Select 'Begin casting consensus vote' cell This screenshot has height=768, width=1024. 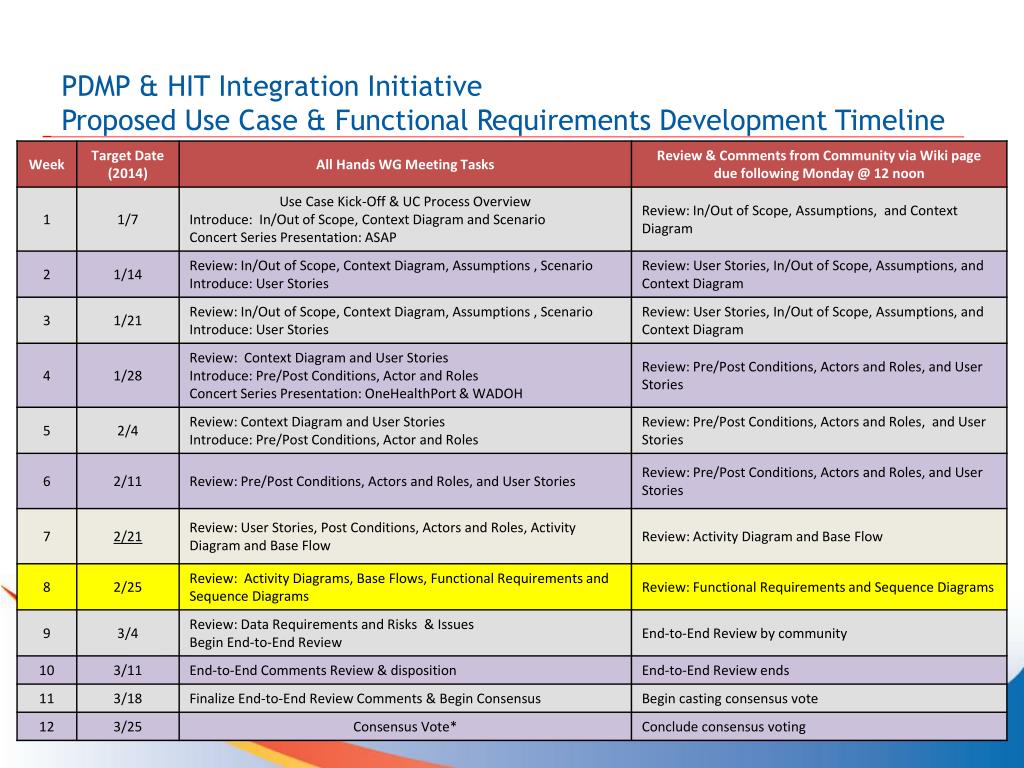[819, 699]
